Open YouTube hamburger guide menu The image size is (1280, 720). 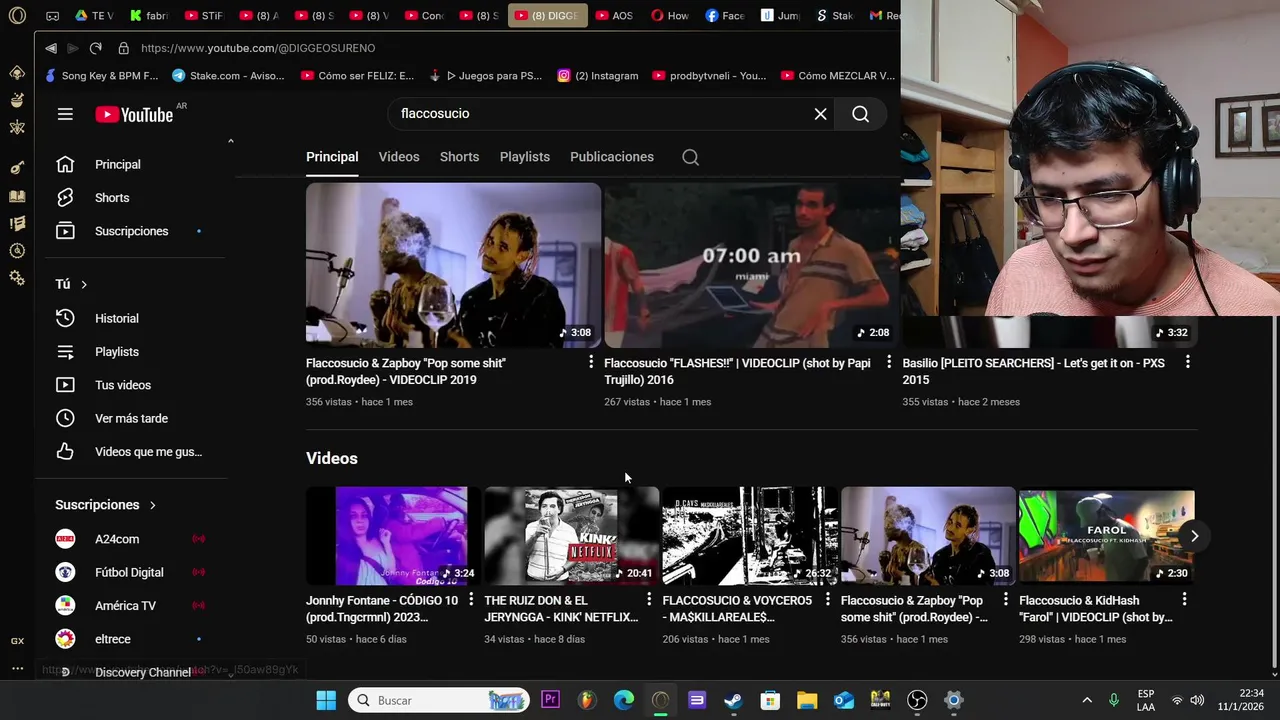pyautogui.click(x=65, y=114)
